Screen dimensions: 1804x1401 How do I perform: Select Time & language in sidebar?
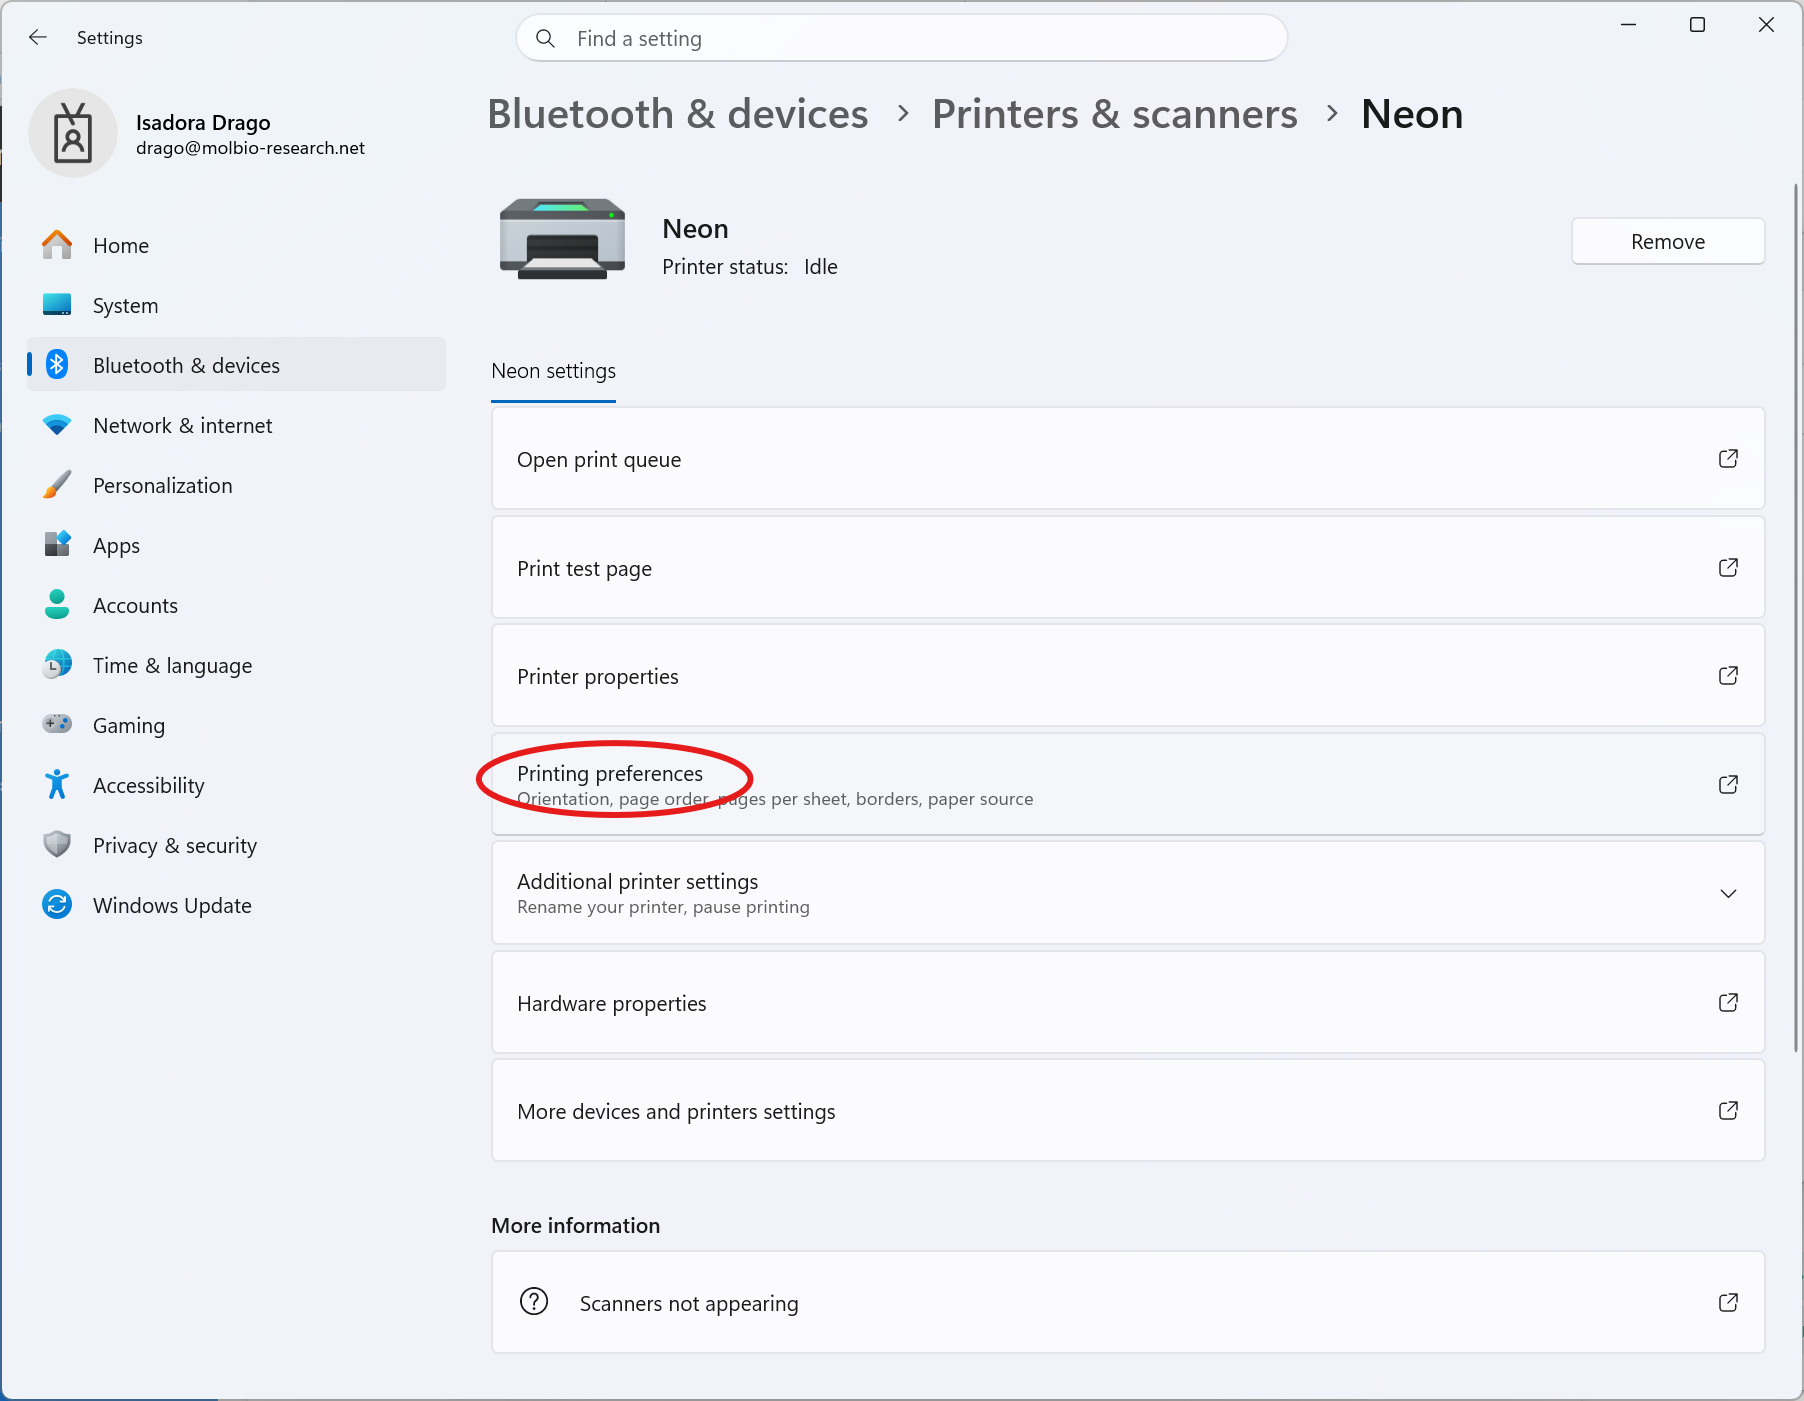[236, 665]
